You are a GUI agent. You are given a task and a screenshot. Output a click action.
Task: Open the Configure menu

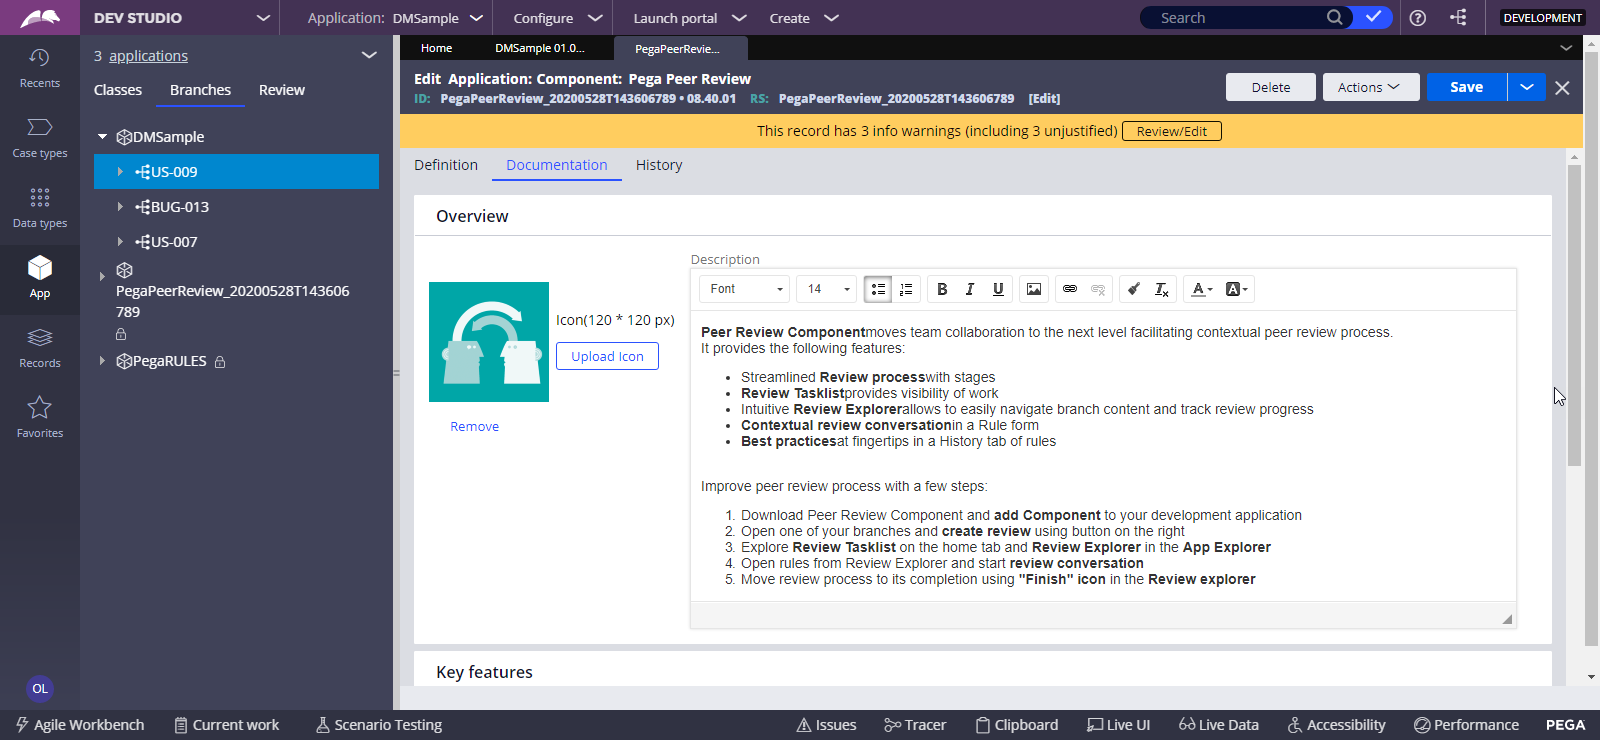(558, 18)
